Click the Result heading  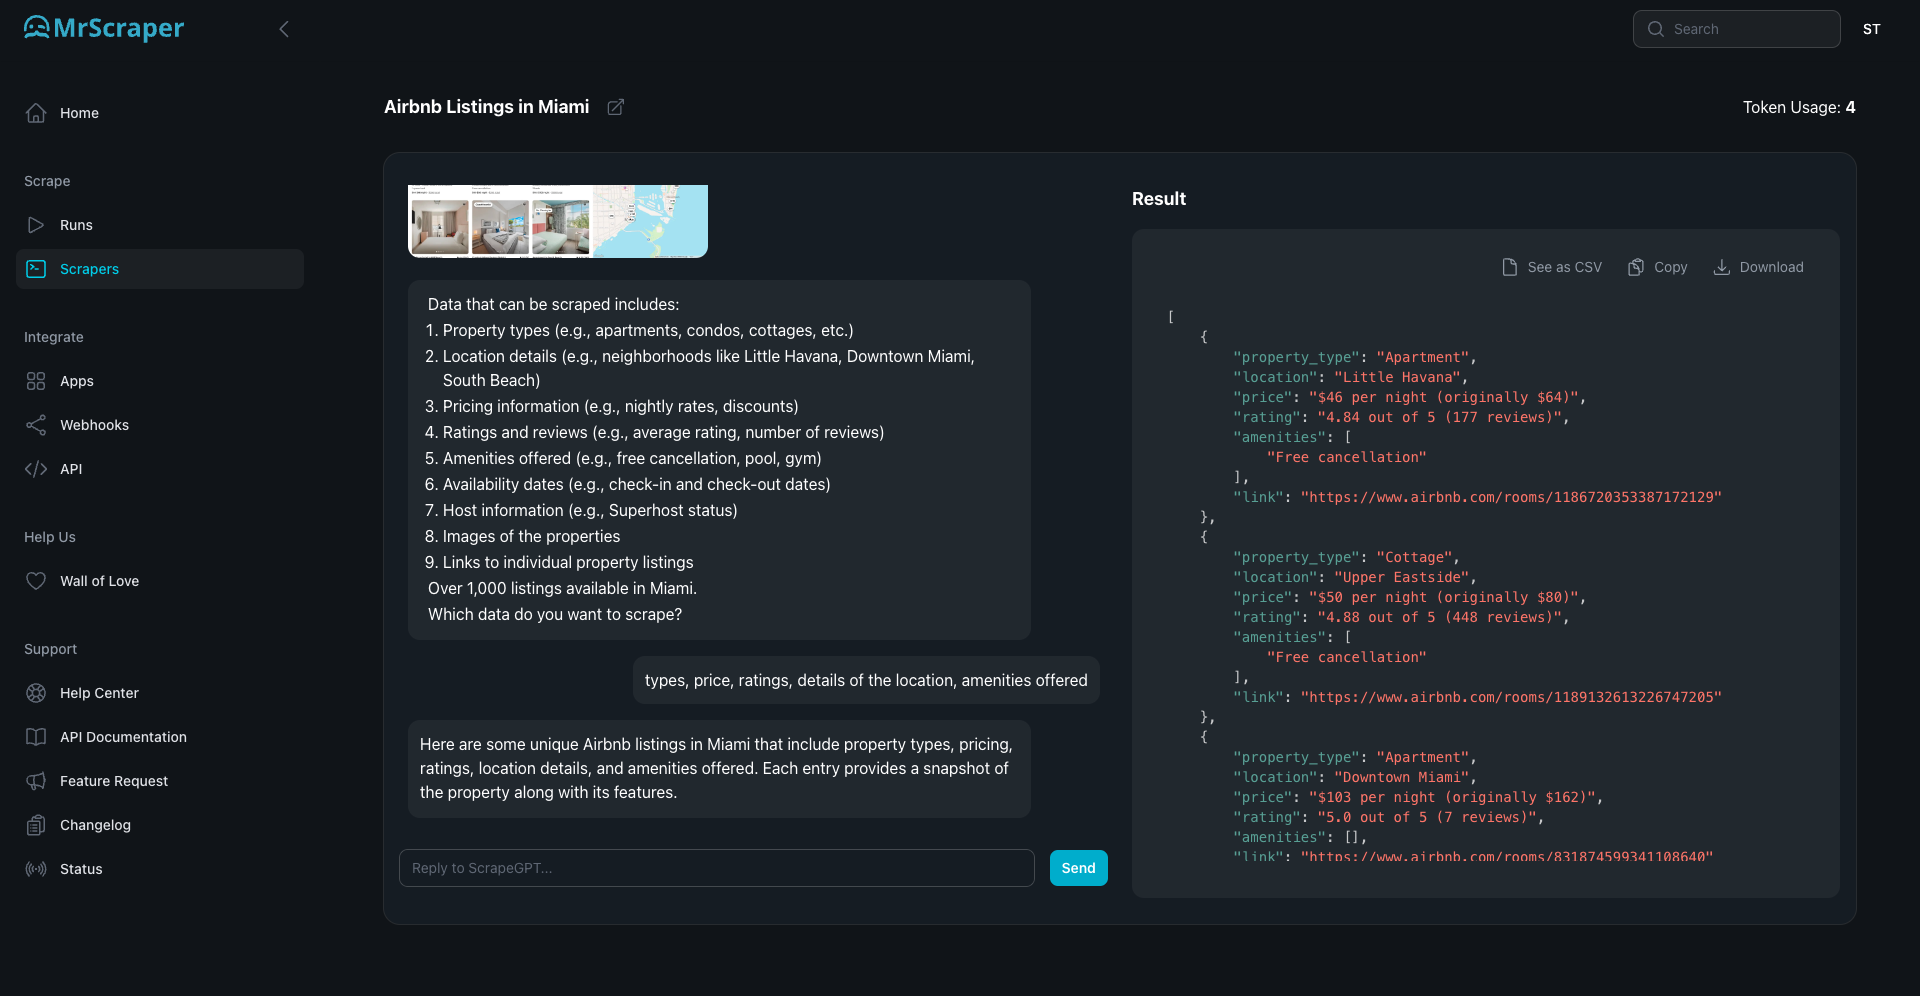[1158, 199]
